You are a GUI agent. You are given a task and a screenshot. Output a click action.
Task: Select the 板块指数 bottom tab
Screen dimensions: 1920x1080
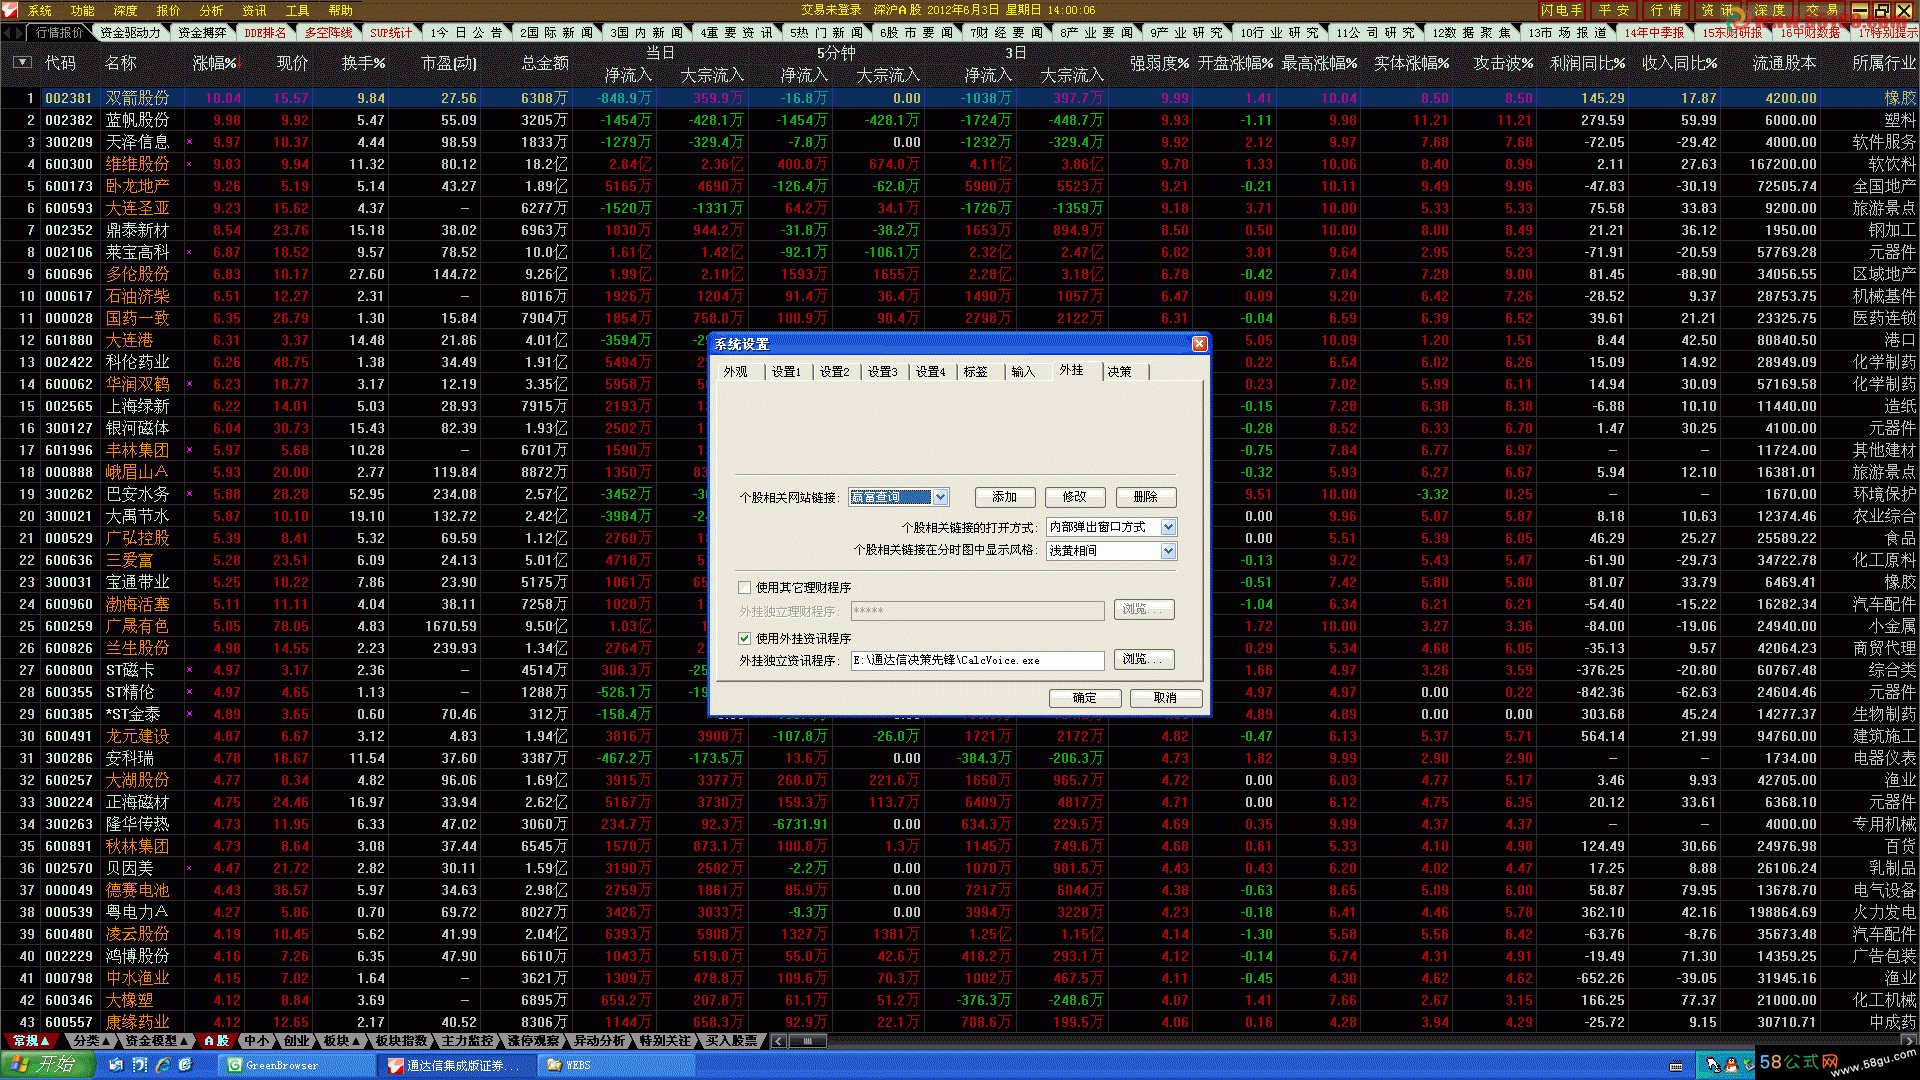click(x=401, y=1041)
